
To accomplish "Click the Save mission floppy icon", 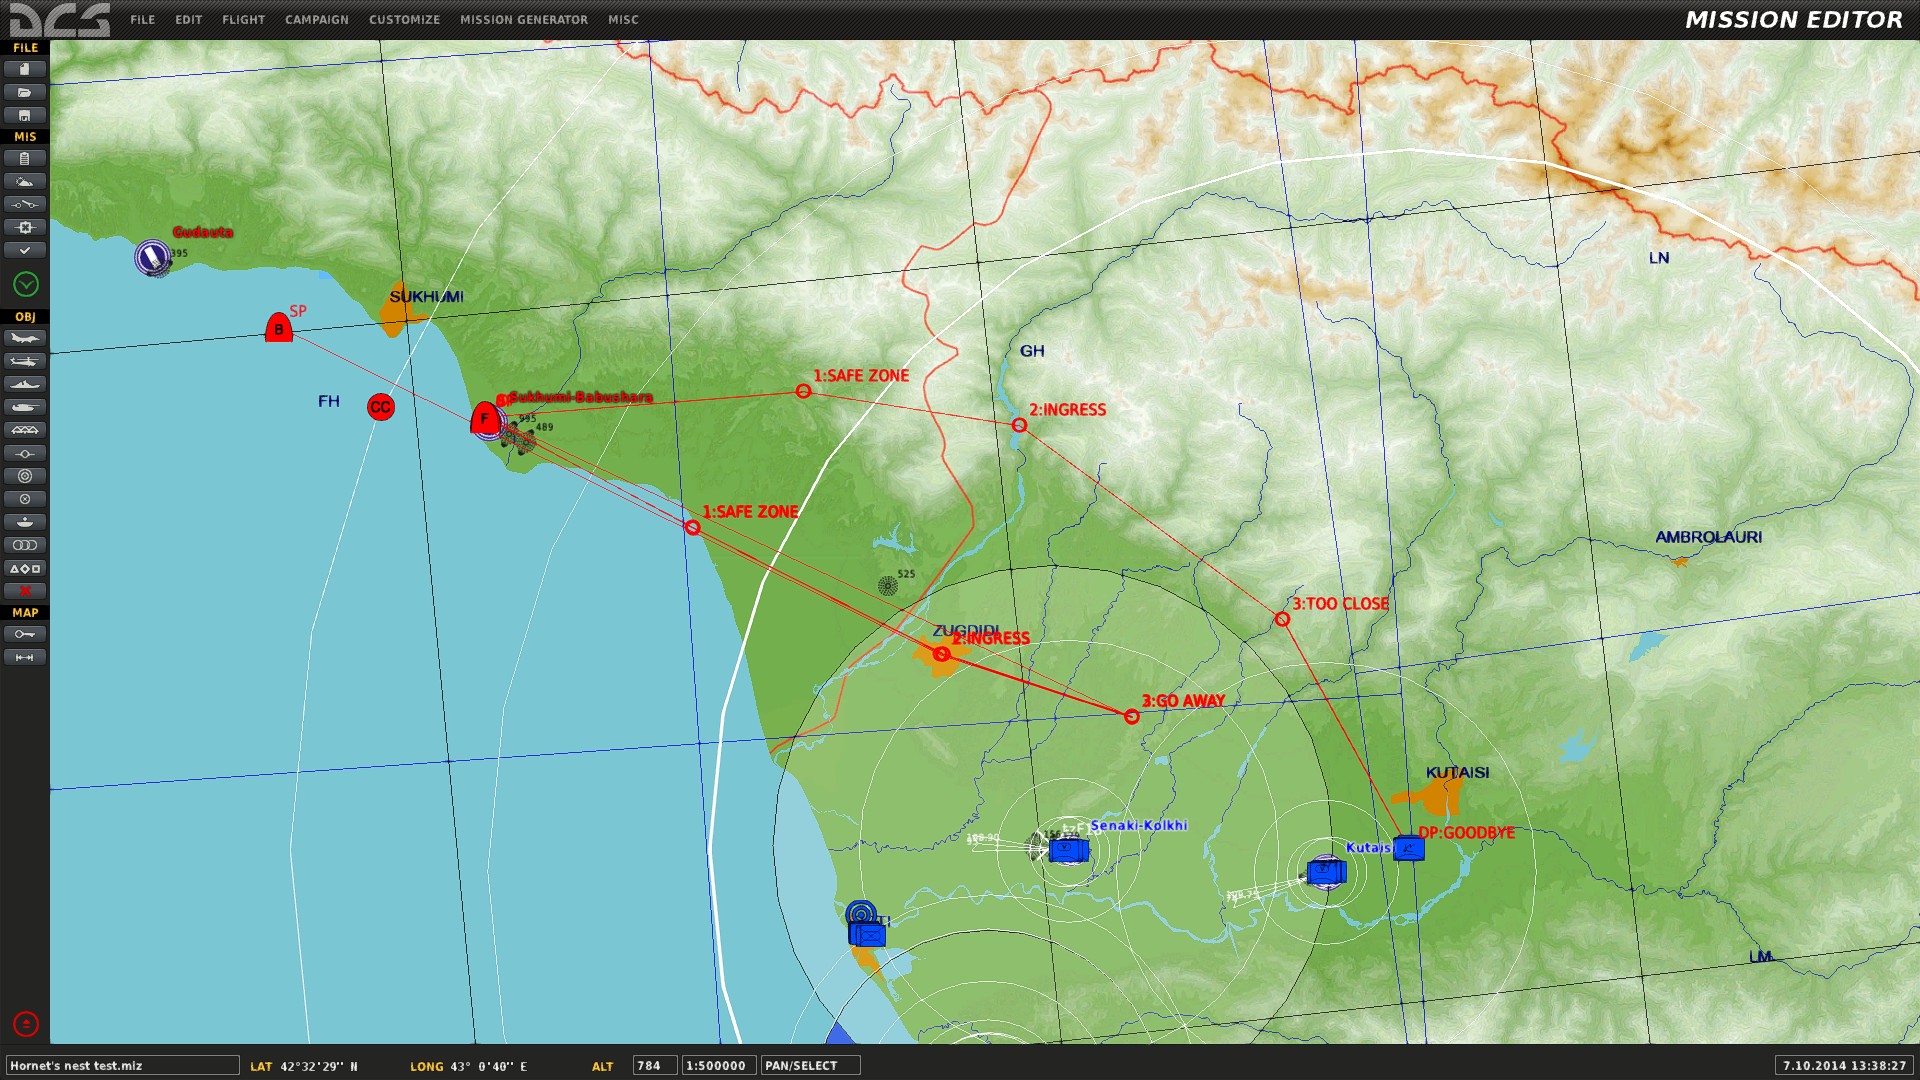I will (25, 115).
